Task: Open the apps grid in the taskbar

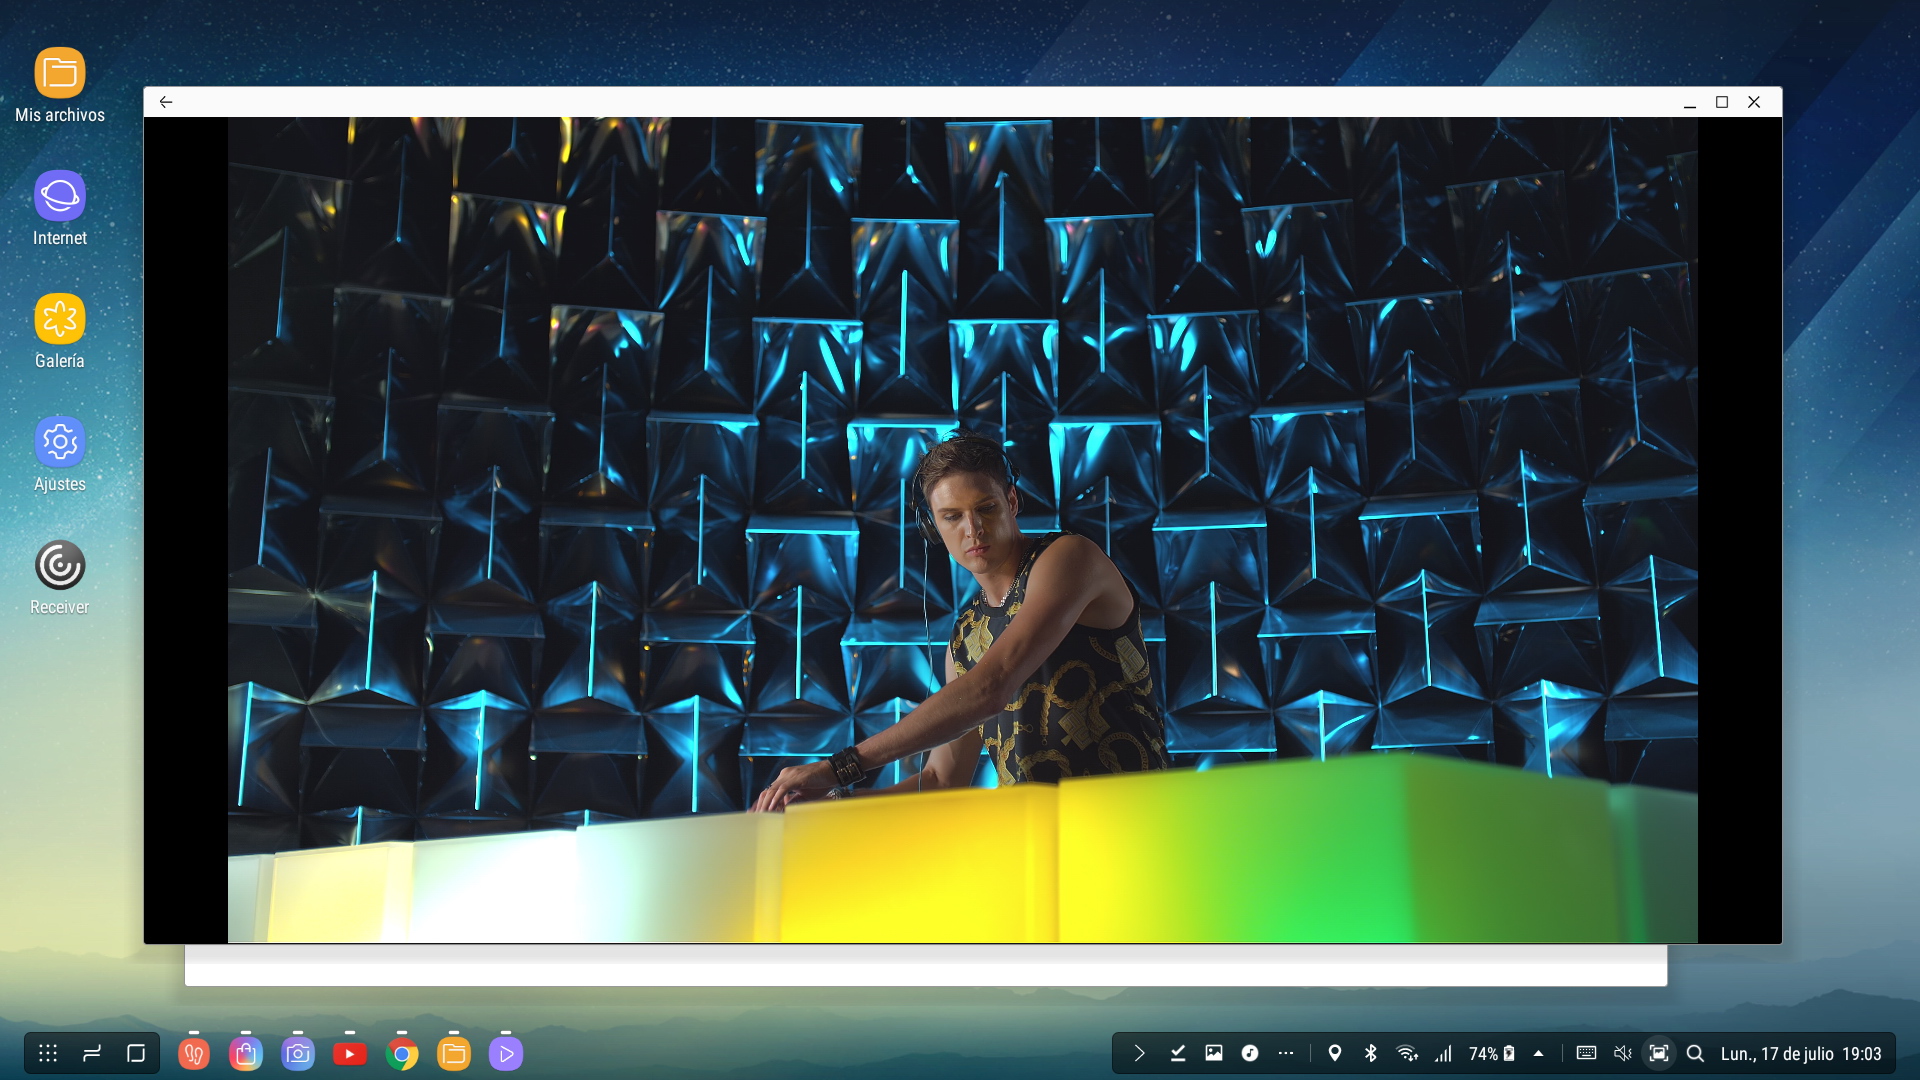Action: point(48,1053)
